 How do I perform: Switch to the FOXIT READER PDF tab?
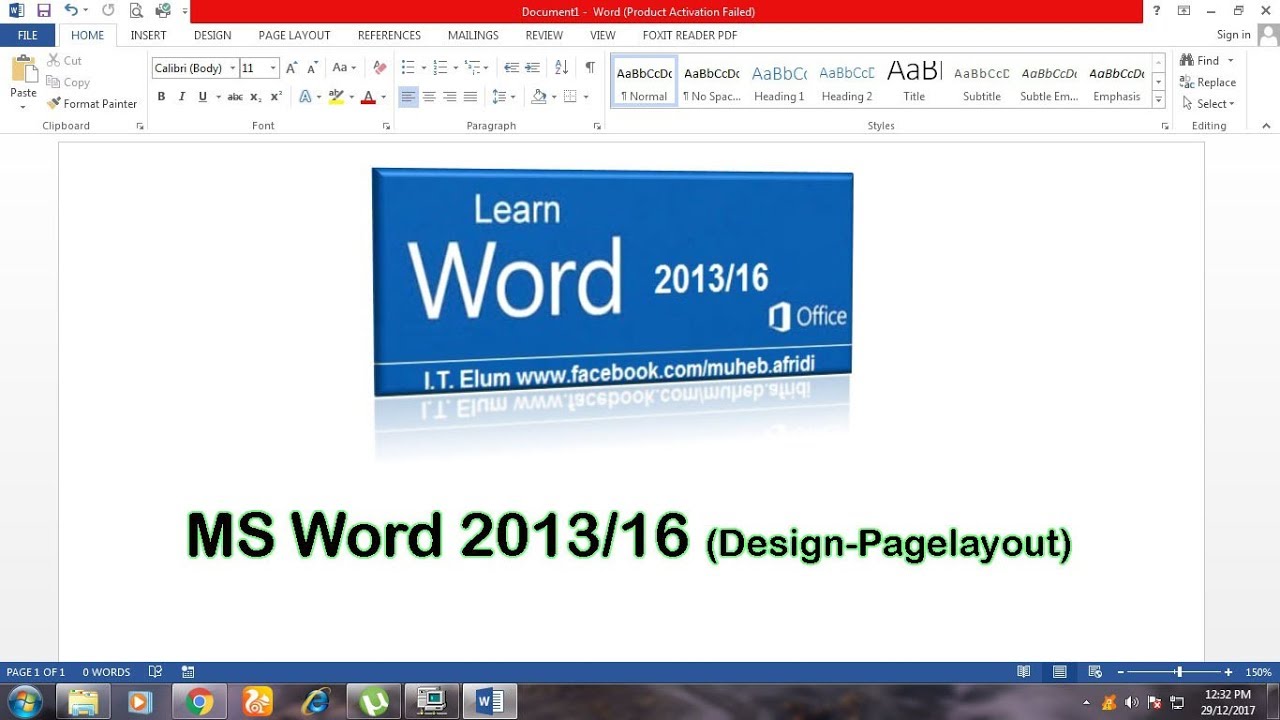pyautogui.click(x=690, y=35)
